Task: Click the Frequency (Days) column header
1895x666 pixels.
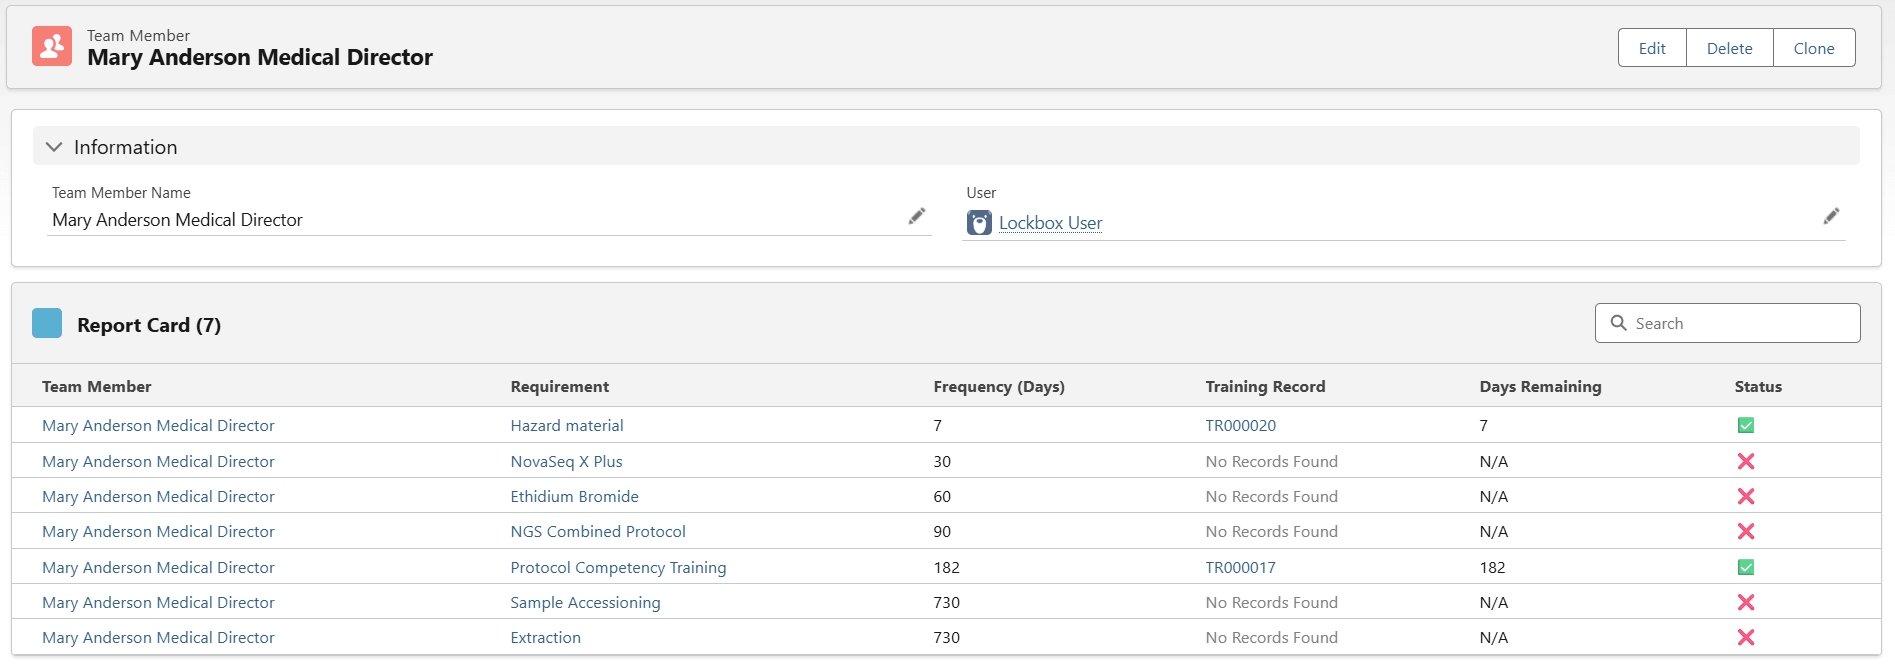Action: point(999,386)
